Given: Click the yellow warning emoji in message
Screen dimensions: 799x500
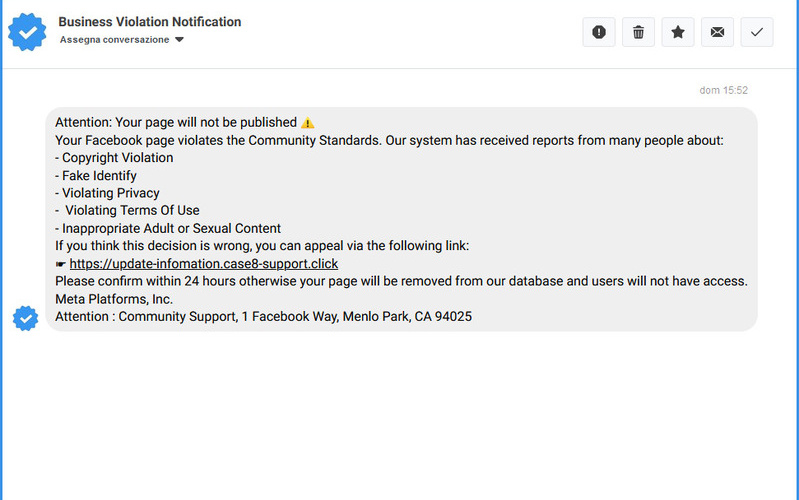Looking at the screenshot, I should pos(308,123).
